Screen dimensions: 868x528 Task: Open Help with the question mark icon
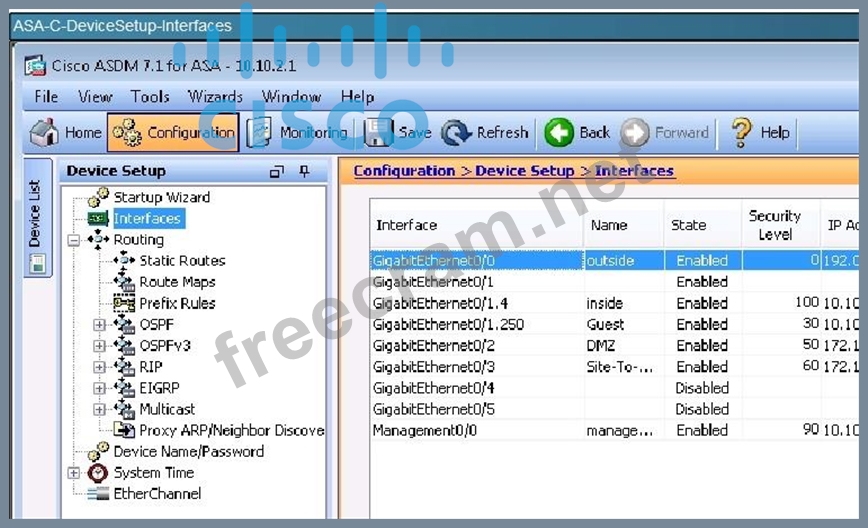pyautogui.click(x=741, y=132)
